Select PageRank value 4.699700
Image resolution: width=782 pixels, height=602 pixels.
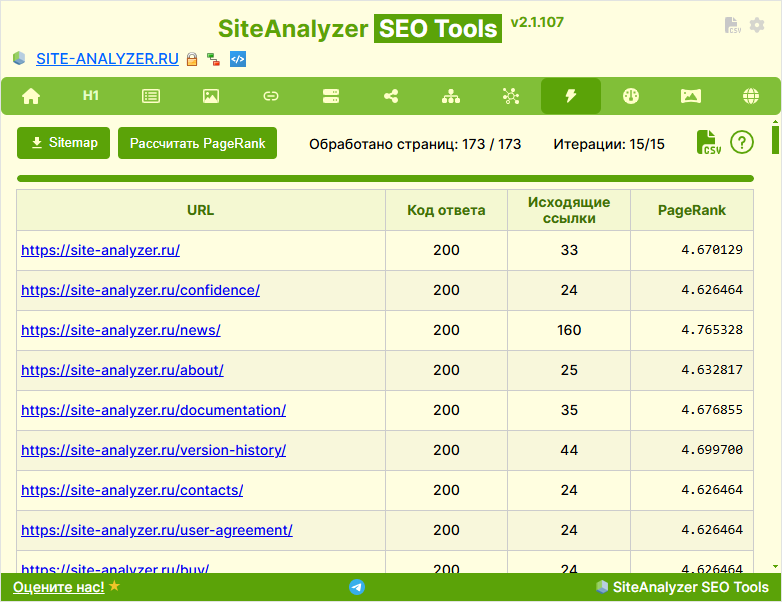pos(712,450)
